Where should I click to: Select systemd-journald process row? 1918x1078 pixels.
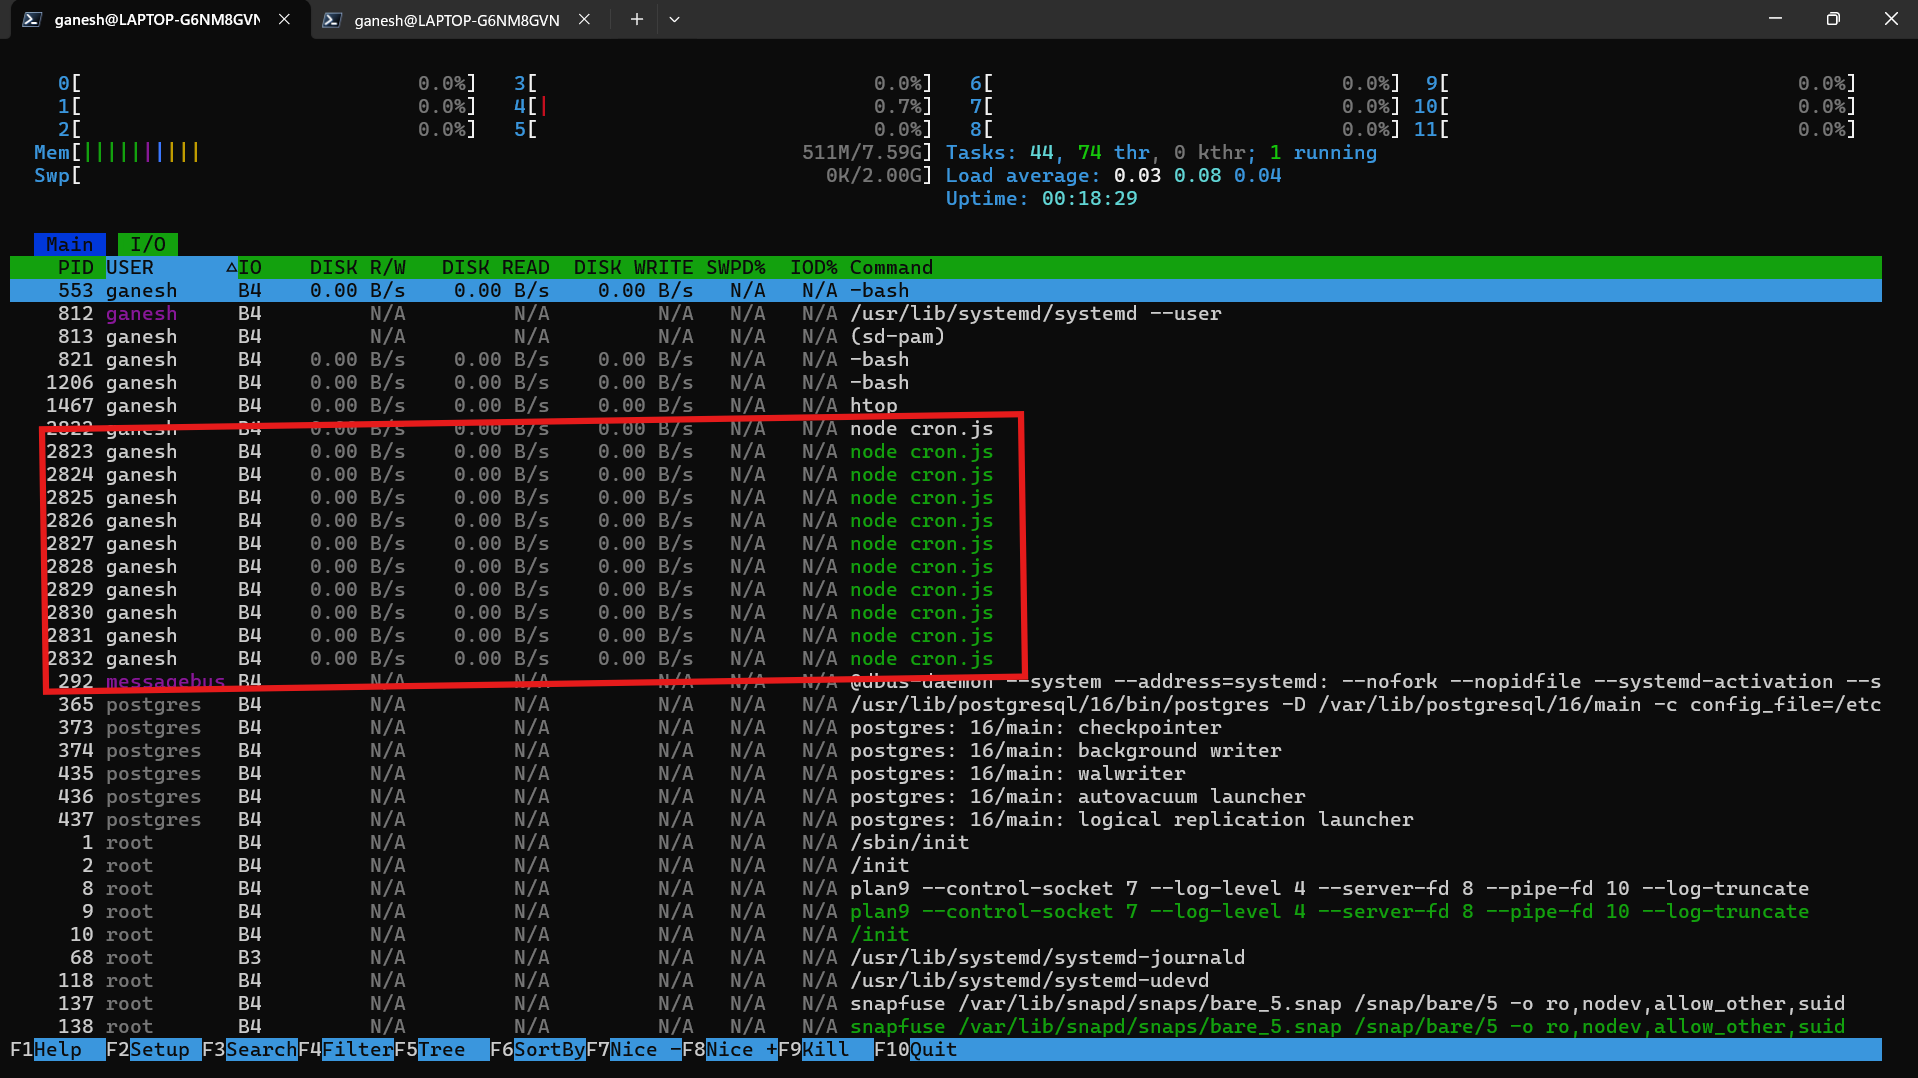[946, 957]
